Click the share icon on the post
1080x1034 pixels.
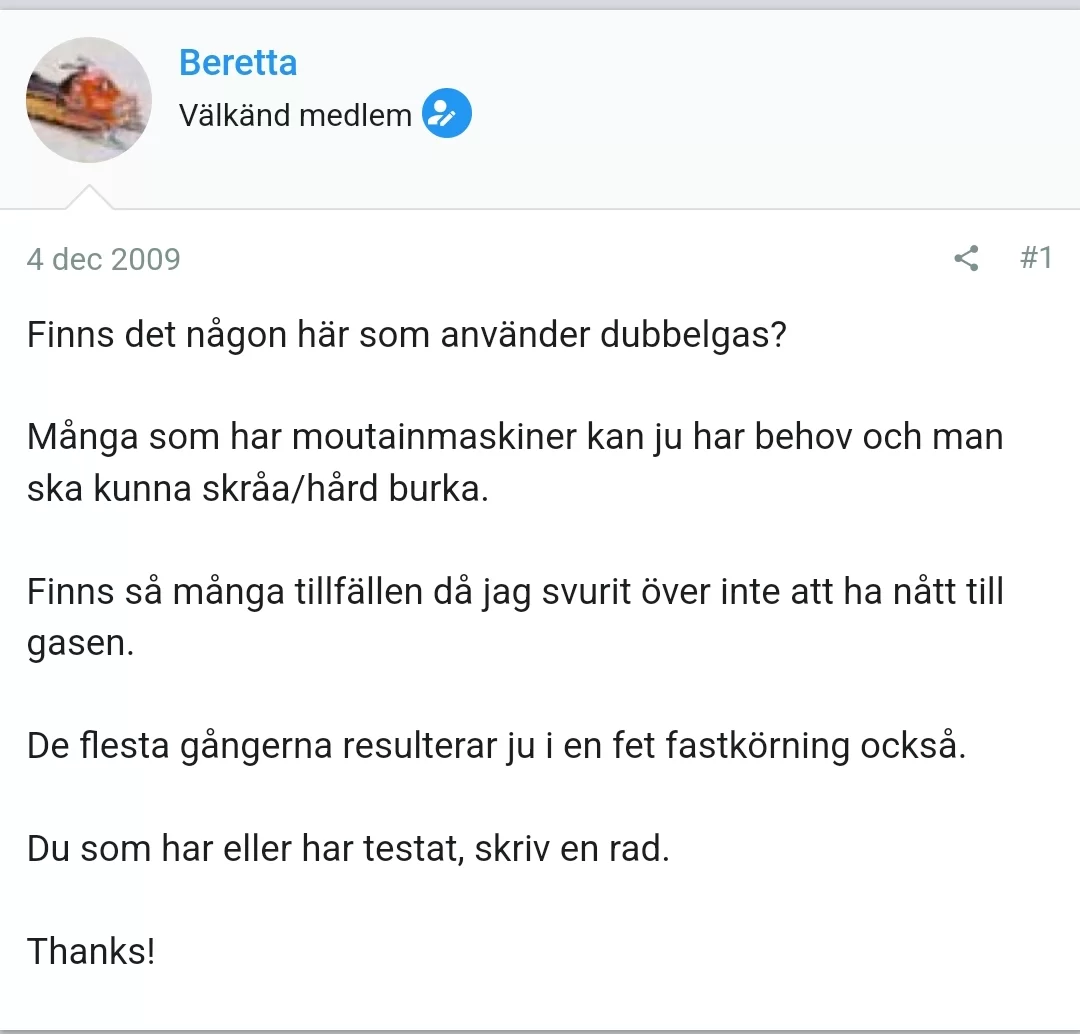966,259
